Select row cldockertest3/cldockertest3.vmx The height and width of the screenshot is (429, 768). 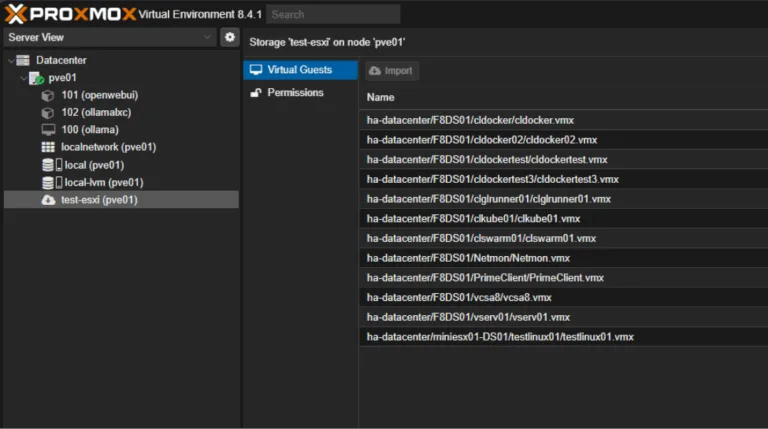pos(564,179)
